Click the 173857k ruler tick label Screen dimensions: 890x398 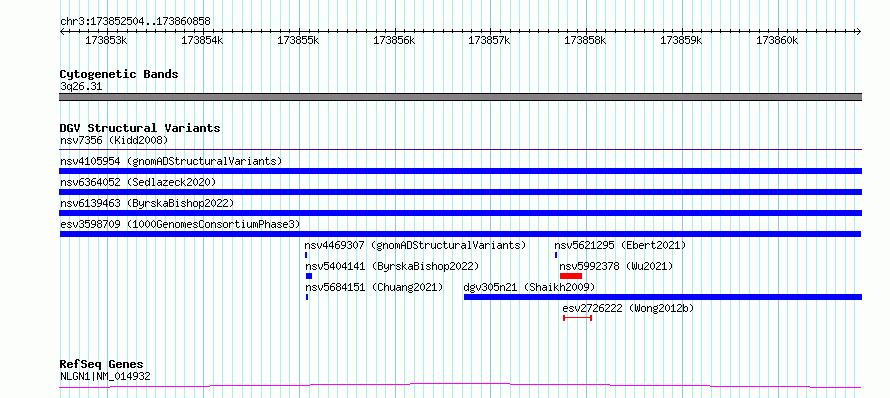point(489,40)
